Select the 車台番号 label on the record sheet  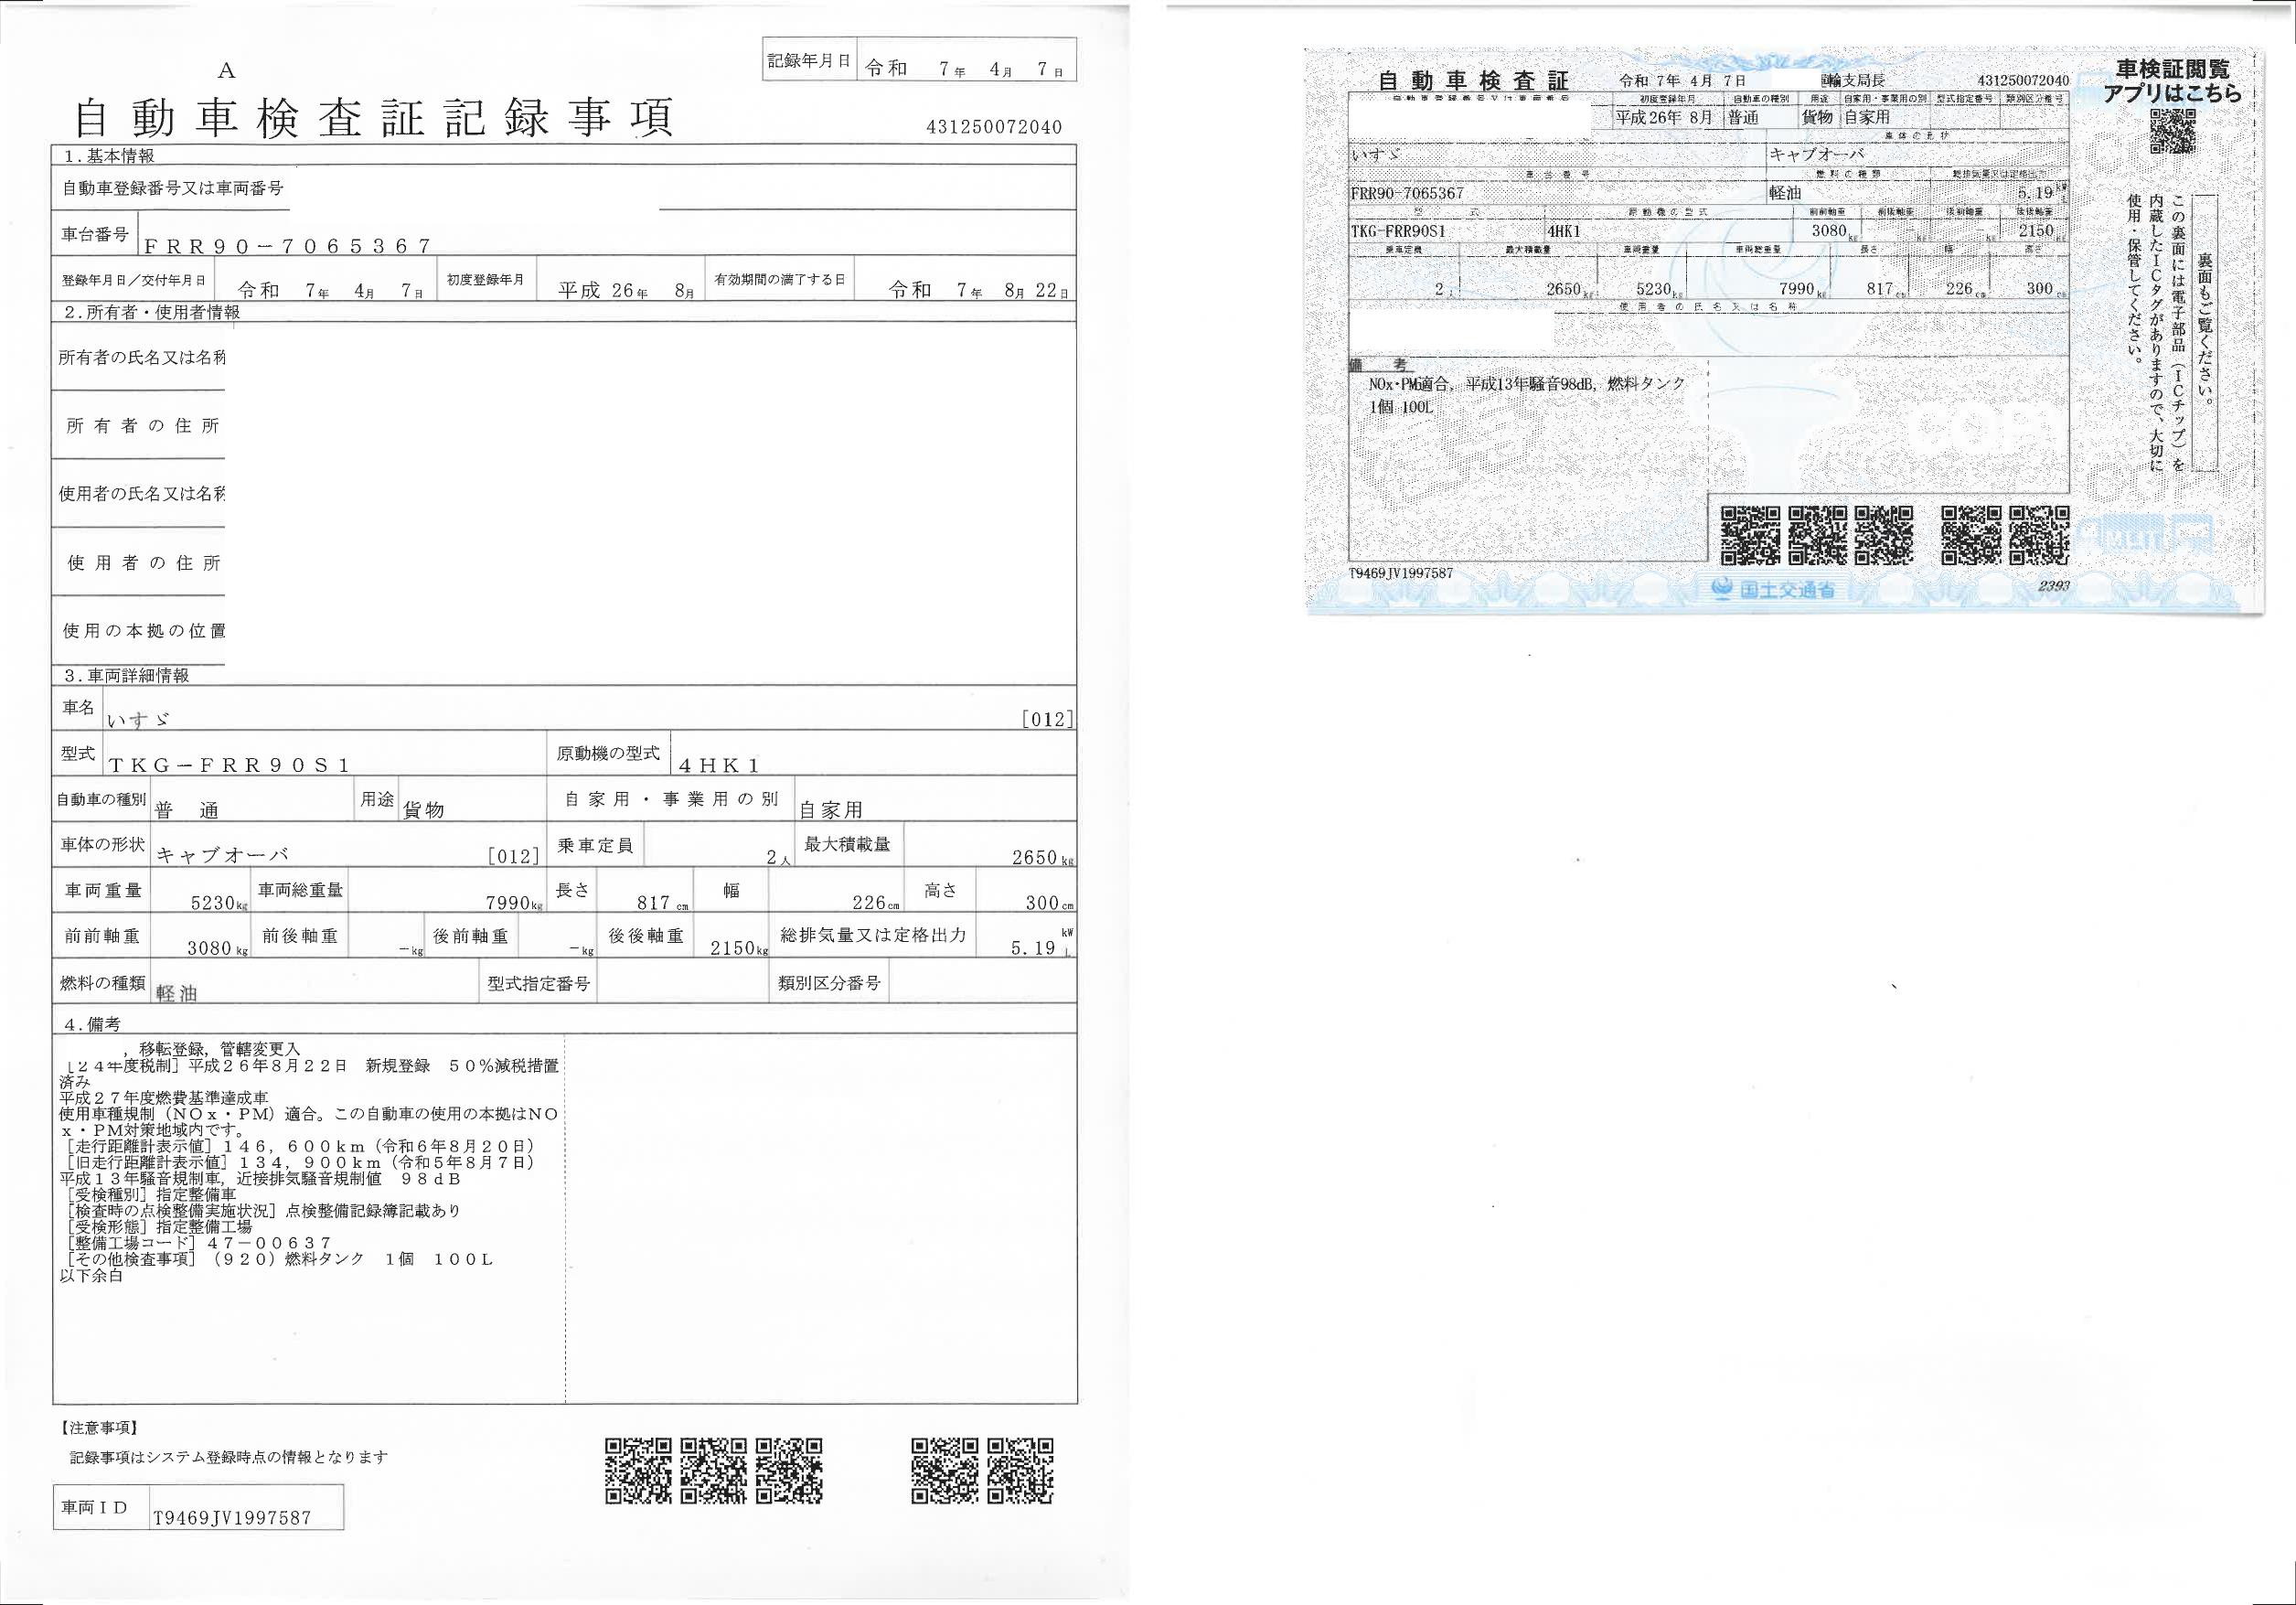coord(95,234)
